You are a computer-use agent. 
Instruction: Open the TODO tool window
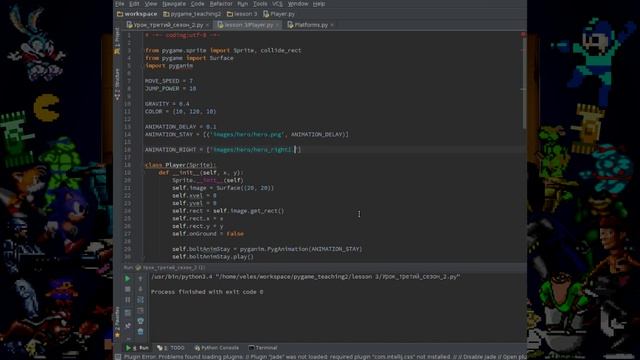[x=171, y=348]
